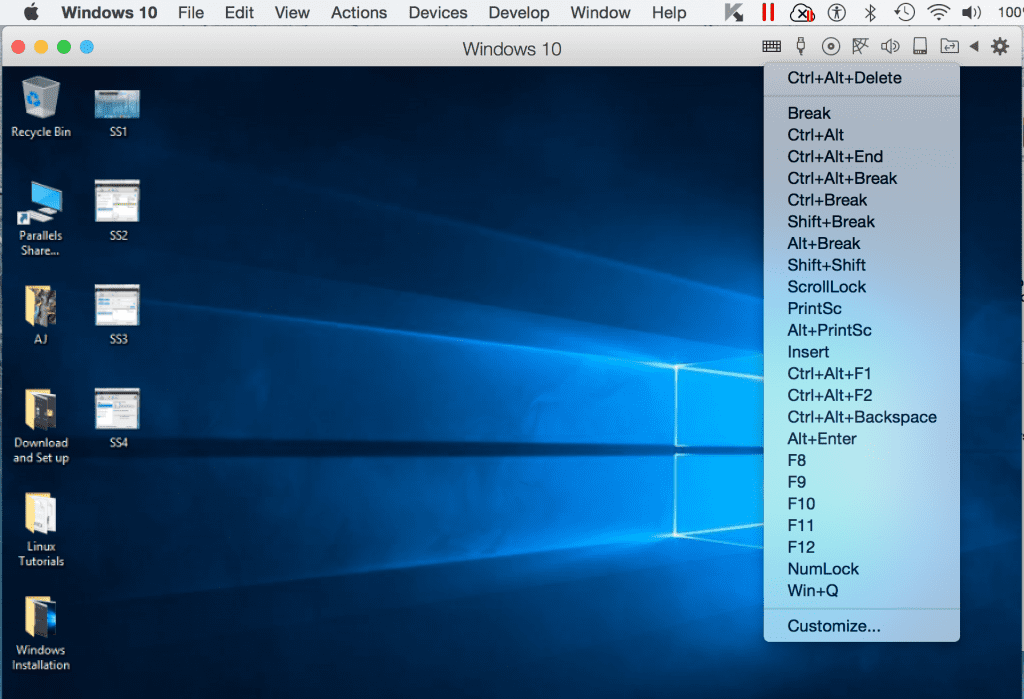Pause the VM with the red pause menu bar icon

click(x=767, y=13)
